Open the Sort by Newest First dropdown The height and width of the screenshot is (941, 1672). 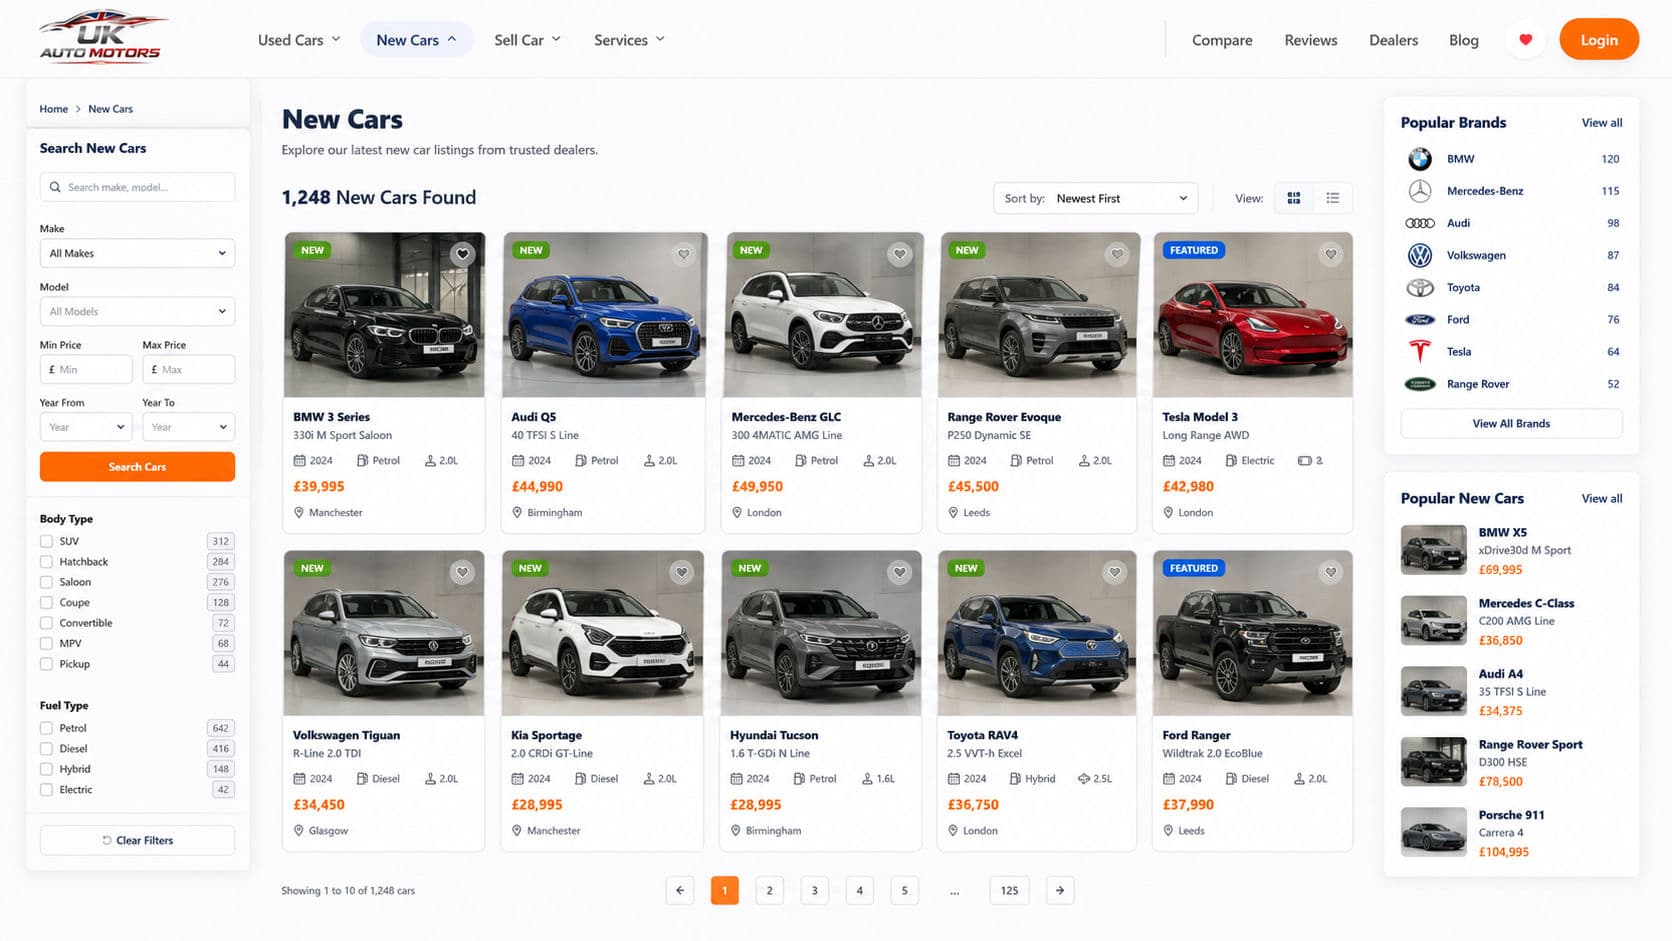[x=1095, y=198]
